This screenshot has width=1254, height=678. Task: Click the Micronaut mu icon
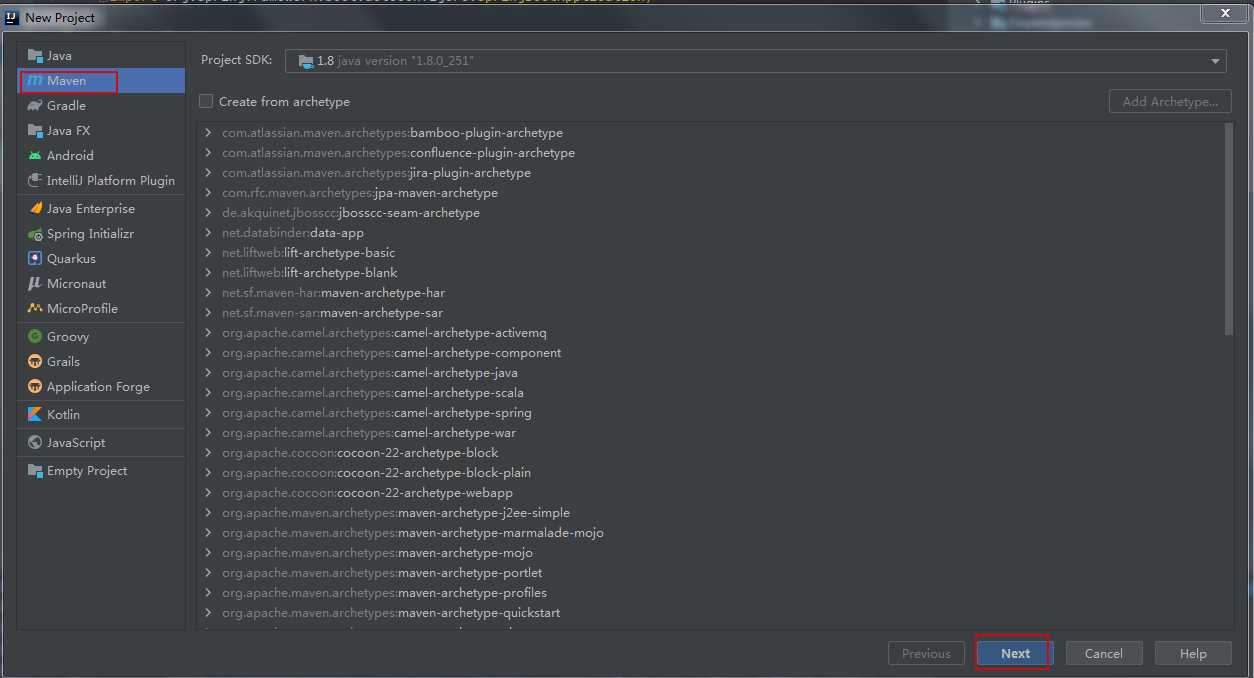35,284
